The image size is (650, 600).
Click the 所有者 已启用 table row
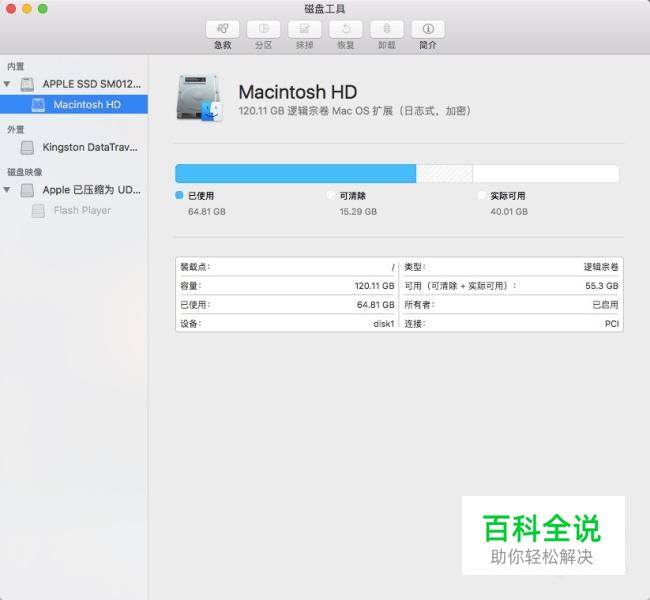pos(511,305)
